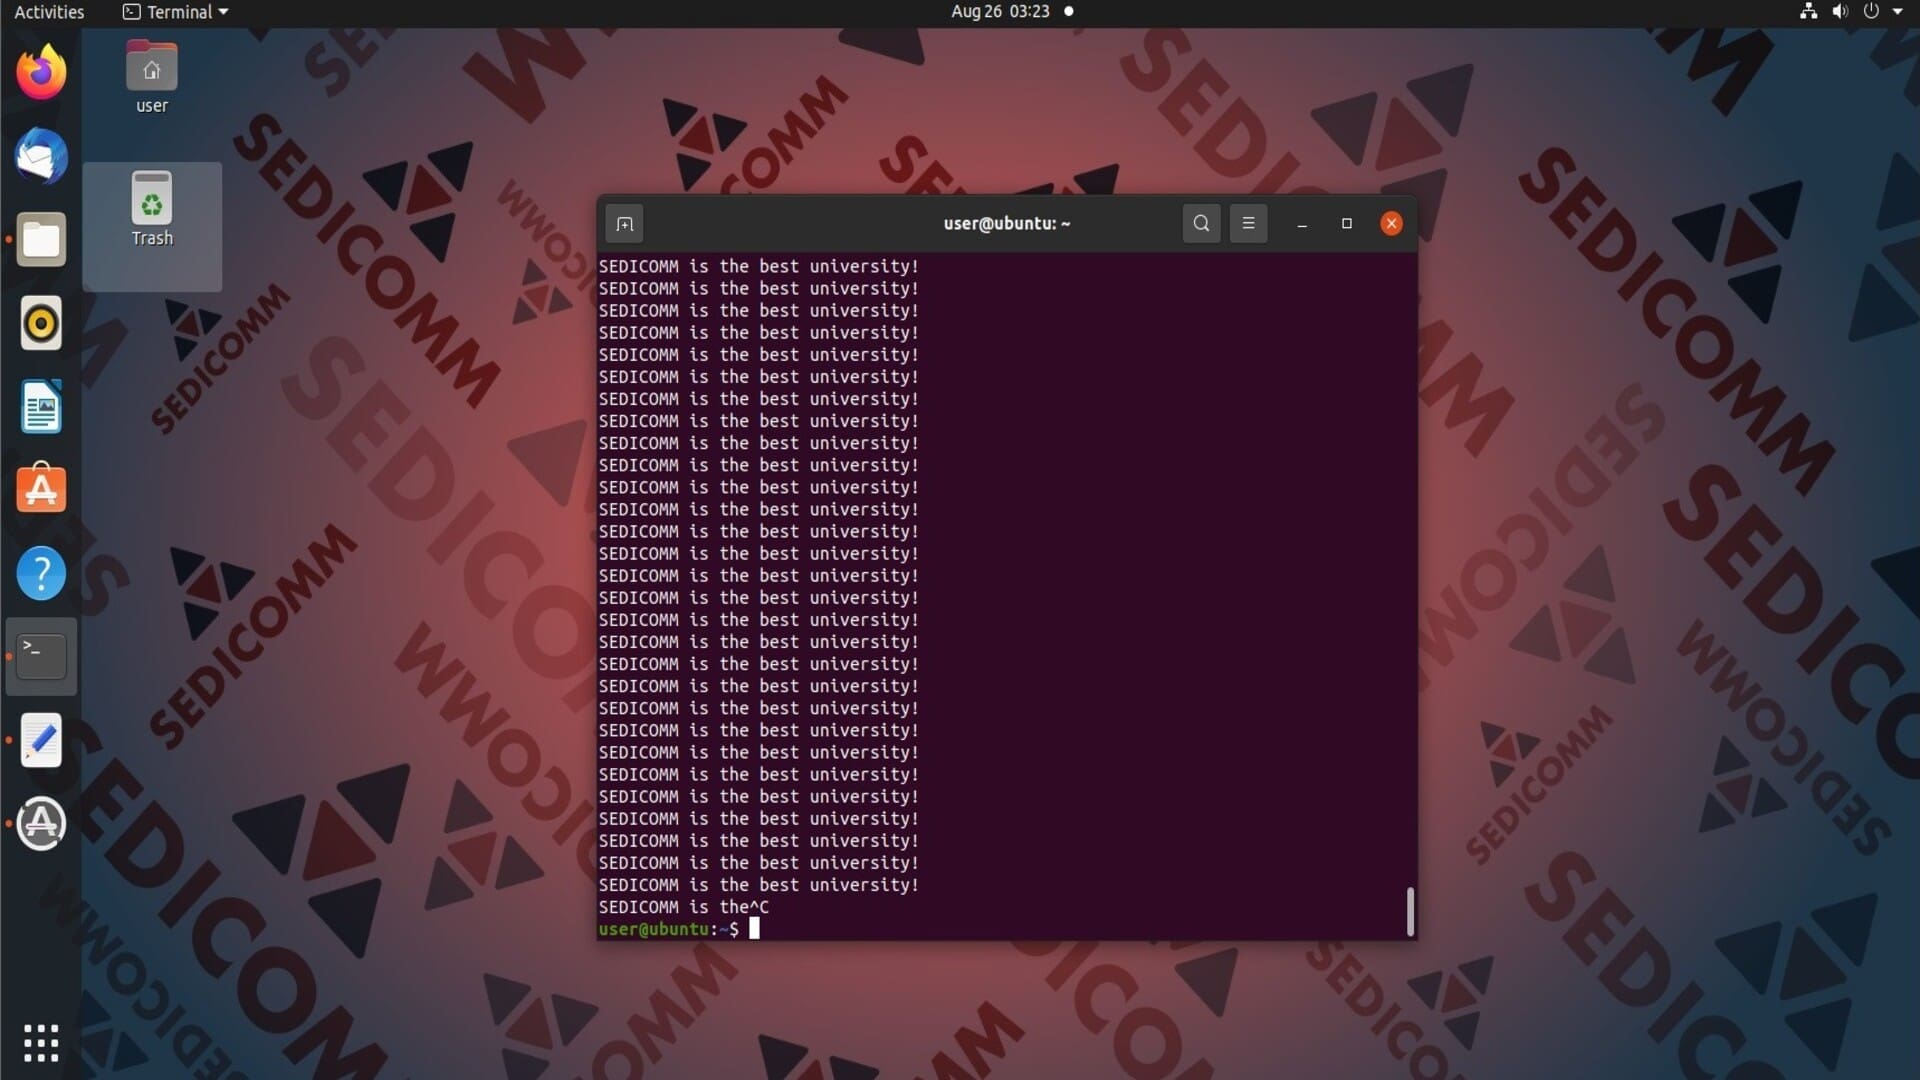The image size is (1920, 1080).
Task: Close the terminal window
Action: 1391,224
